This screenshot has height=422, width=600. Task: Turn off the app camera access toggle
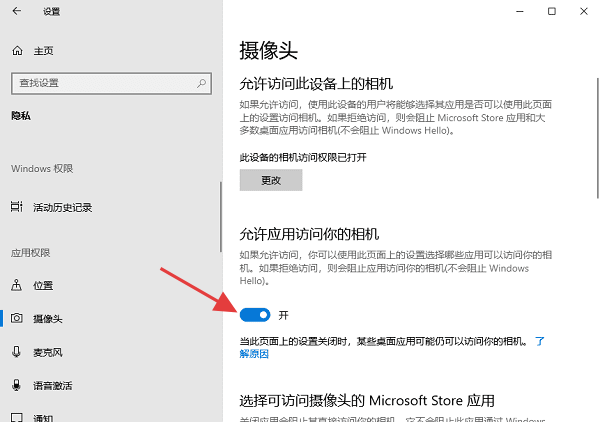(x=255, y=314)
